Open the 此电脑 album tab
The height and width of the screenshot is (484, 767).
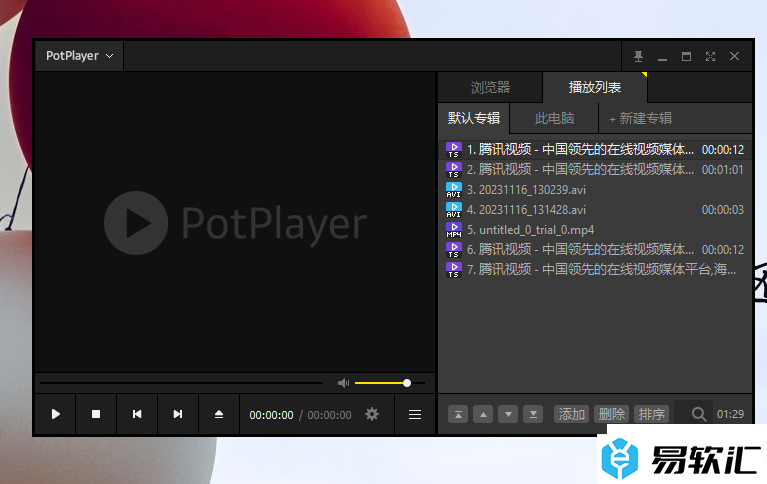pos(554,118)
